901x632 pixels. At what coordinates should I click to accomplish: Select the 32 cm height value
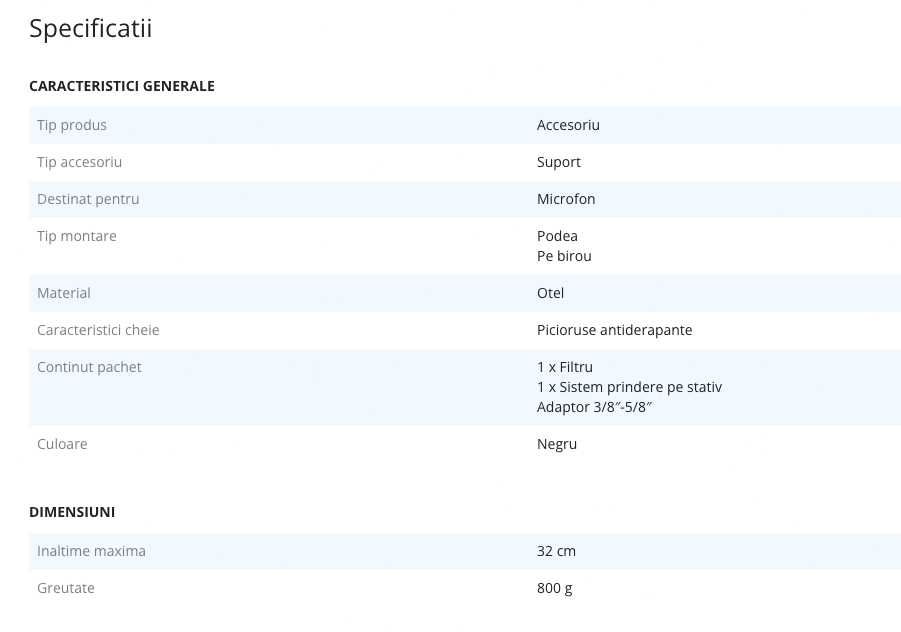556,551
